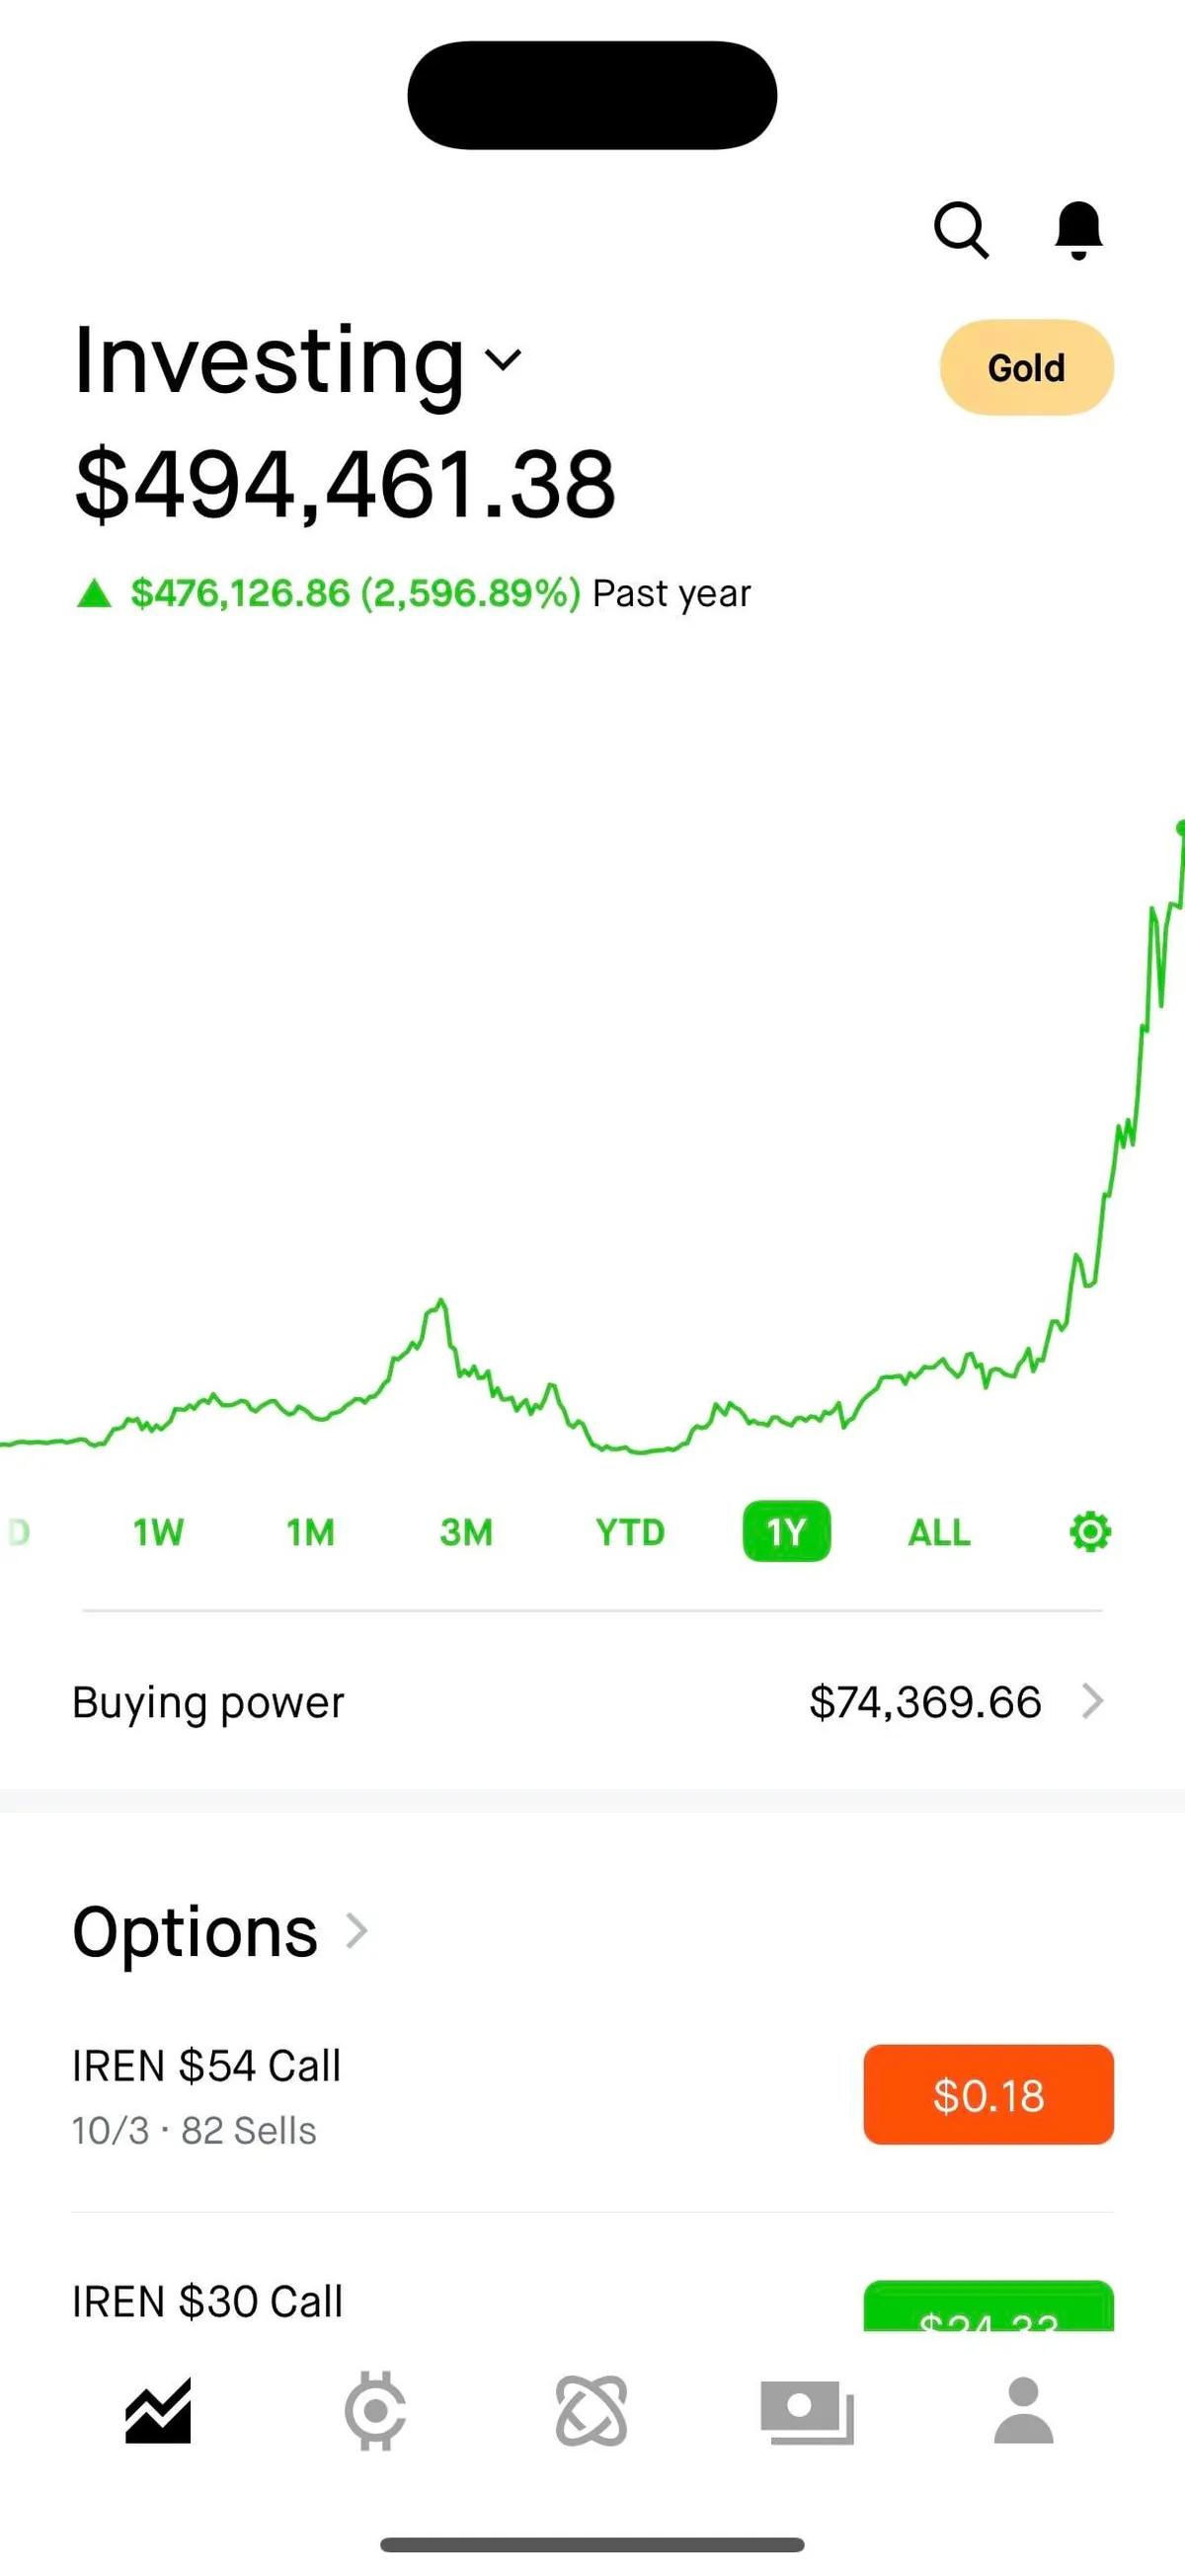Viewport: 1185px width, 2576px height.
Task: Open Transfers using the cash icon
Action: [806, 2408]
